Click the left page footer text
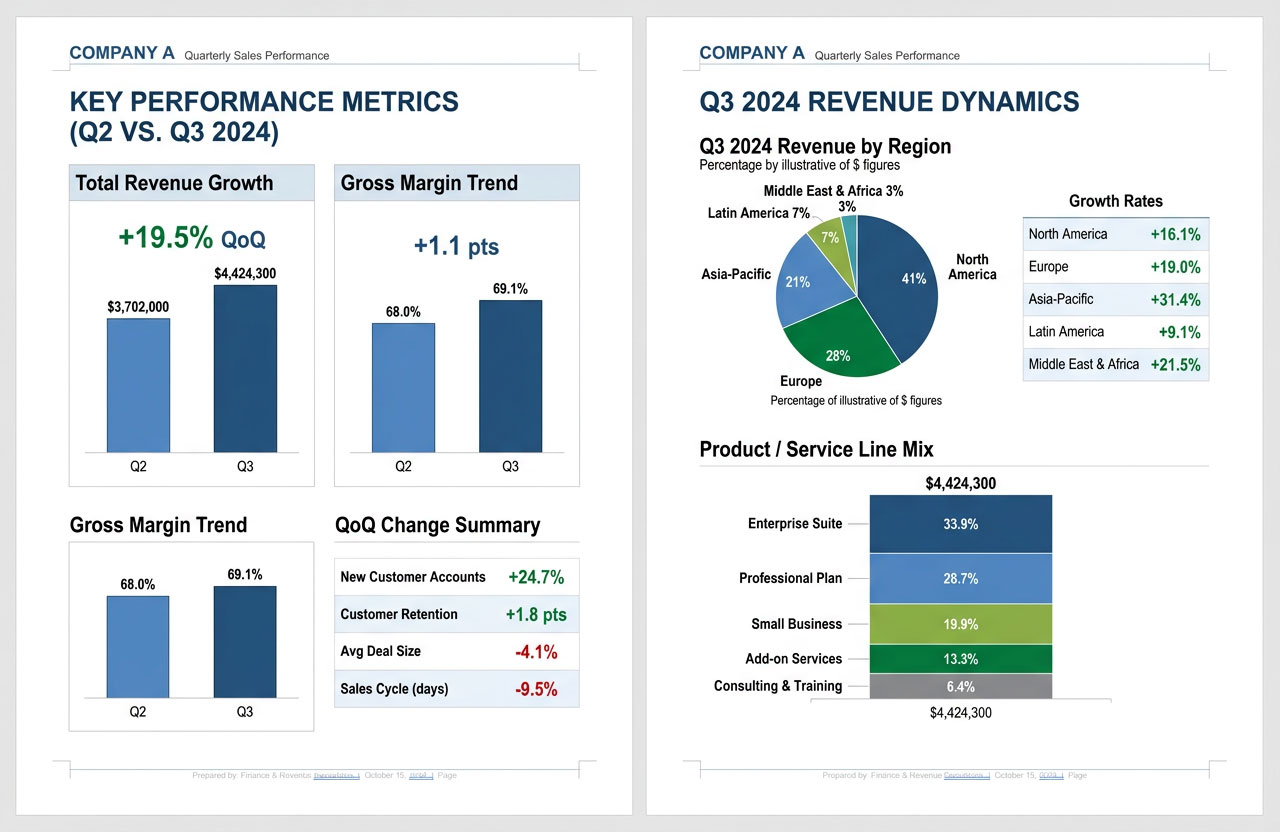Image resolution: width=1280 pixels, height=832 pixels. [324, 775]
